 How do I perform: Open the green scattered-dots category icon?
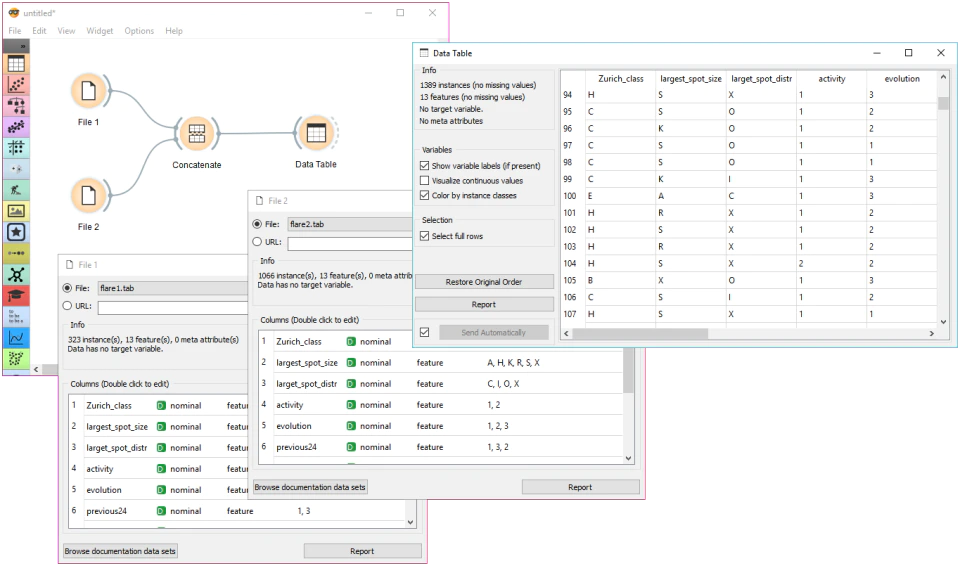pos(16,359)
